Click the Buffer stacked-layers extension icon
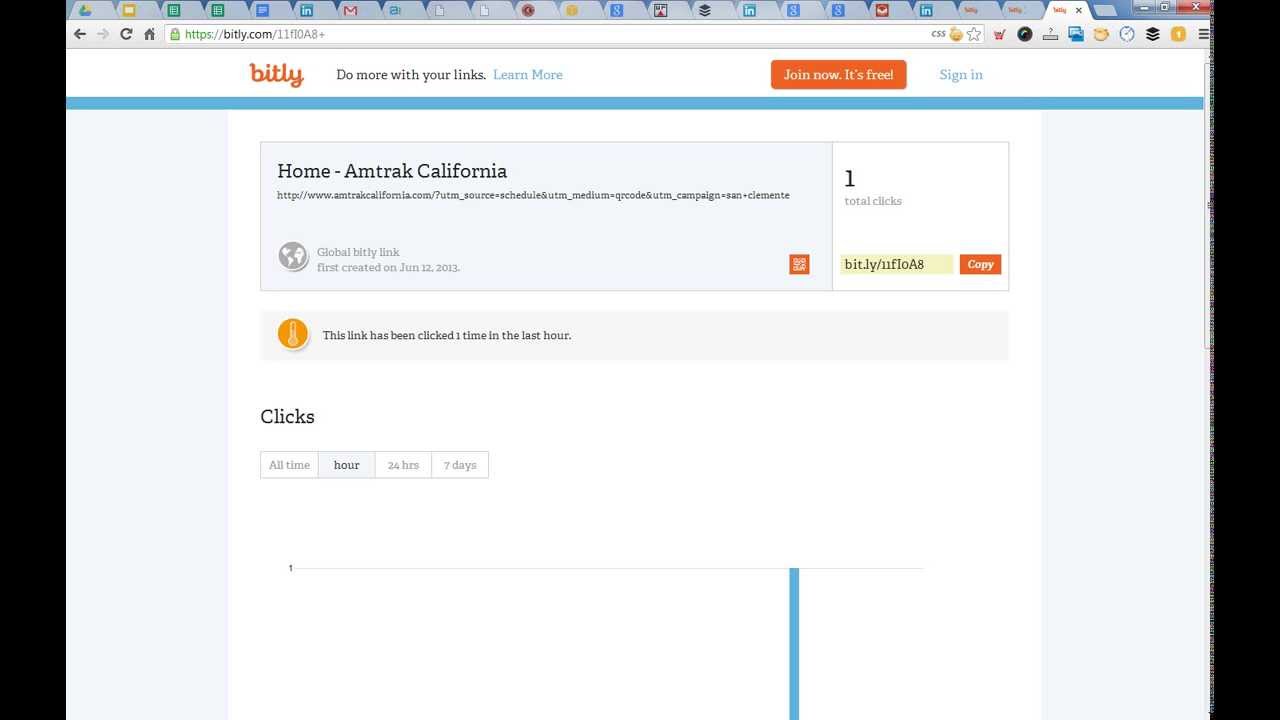 1152,34
